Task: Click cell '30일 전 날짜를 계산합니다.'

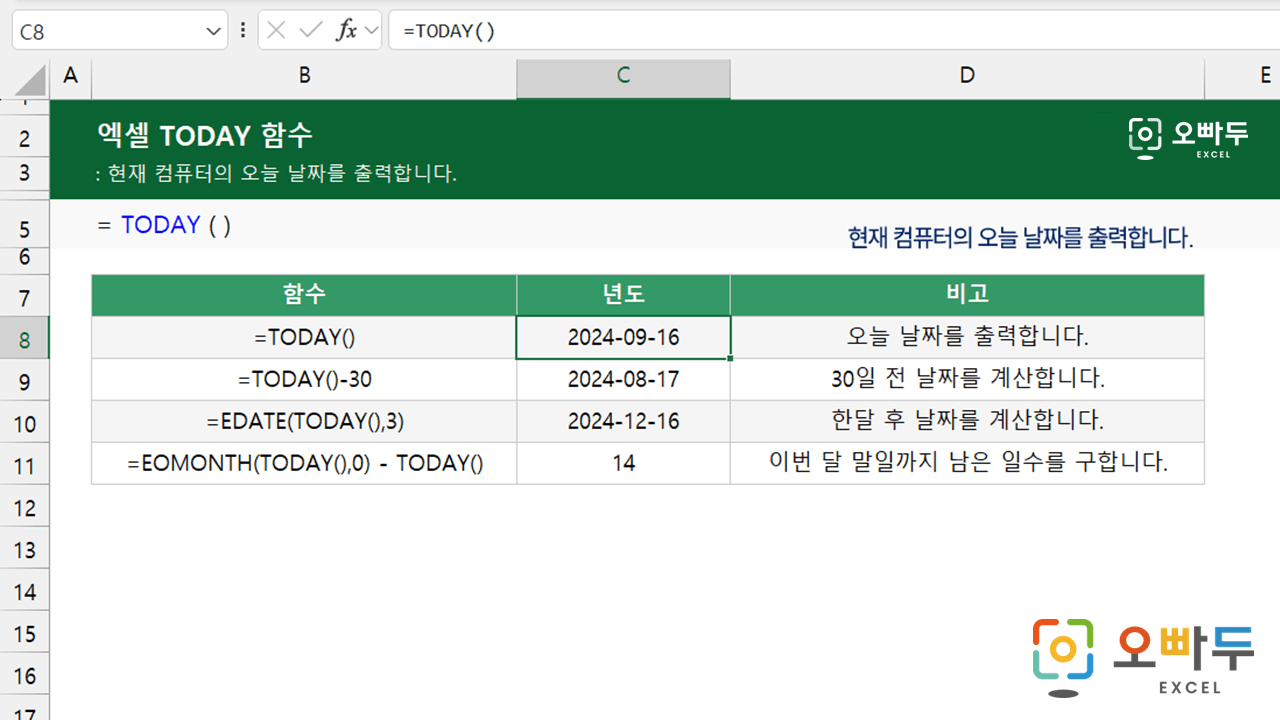Action: [967, 380]
